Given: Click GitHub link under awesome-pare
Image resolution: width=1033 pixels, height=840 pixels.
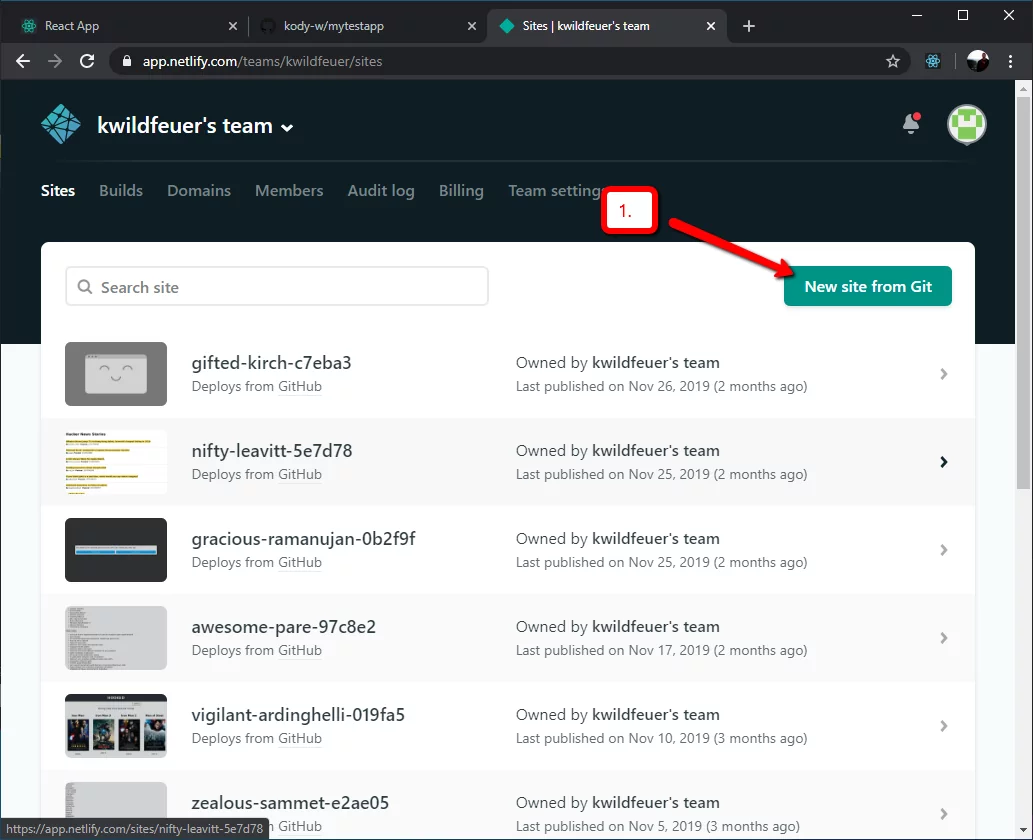Looking at the screenshot, I should 300,650.
